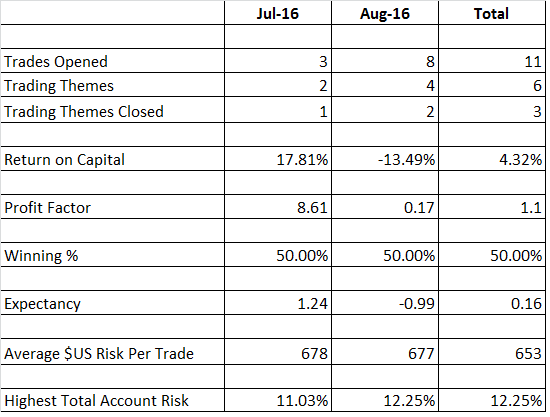Click the 11 total trades opened cell

pyautogui.click(x=492, y=61)
